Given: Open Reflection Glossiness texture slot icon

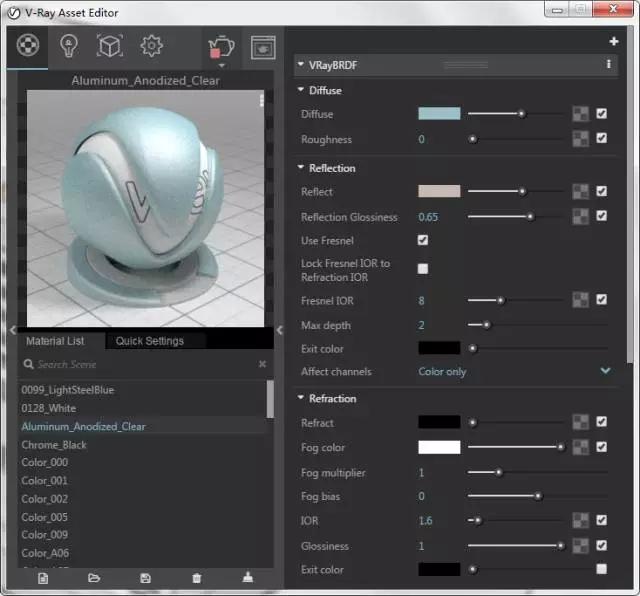Looking at the screenshot, I should point(580,216).
